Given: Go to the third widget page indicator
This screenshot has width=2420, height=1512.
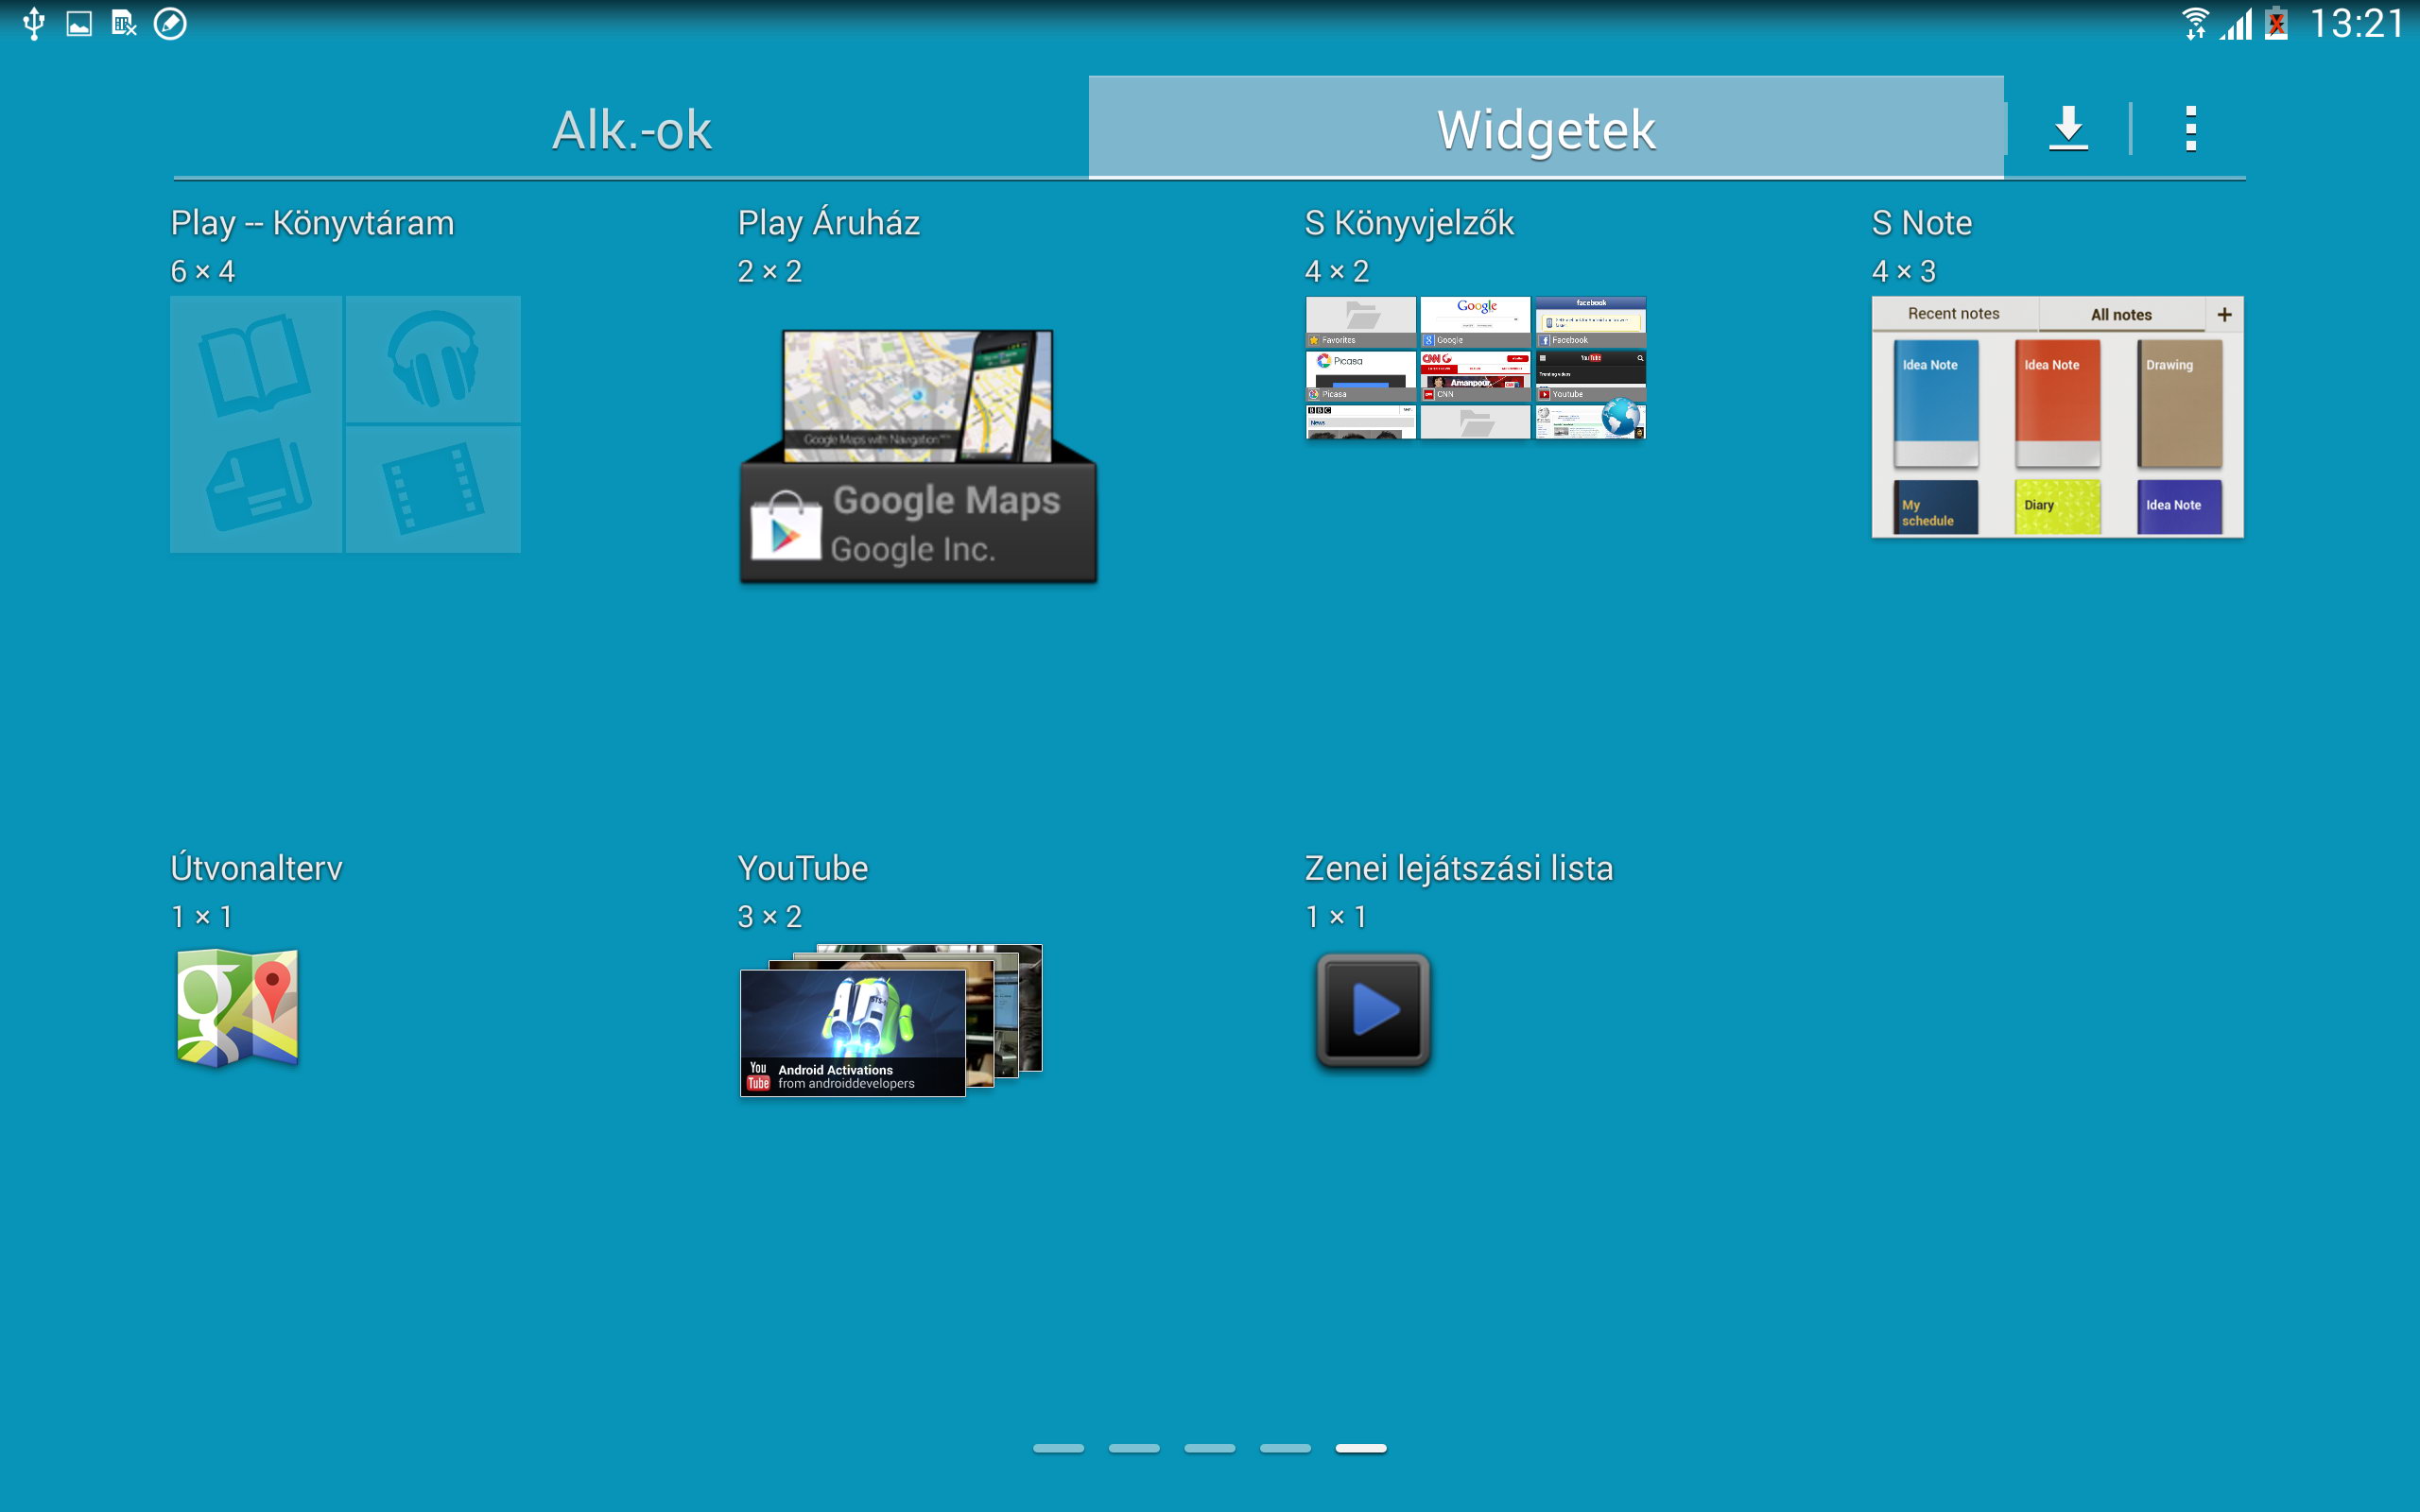Looking at the screenshot, I should pos(1210,1448).
